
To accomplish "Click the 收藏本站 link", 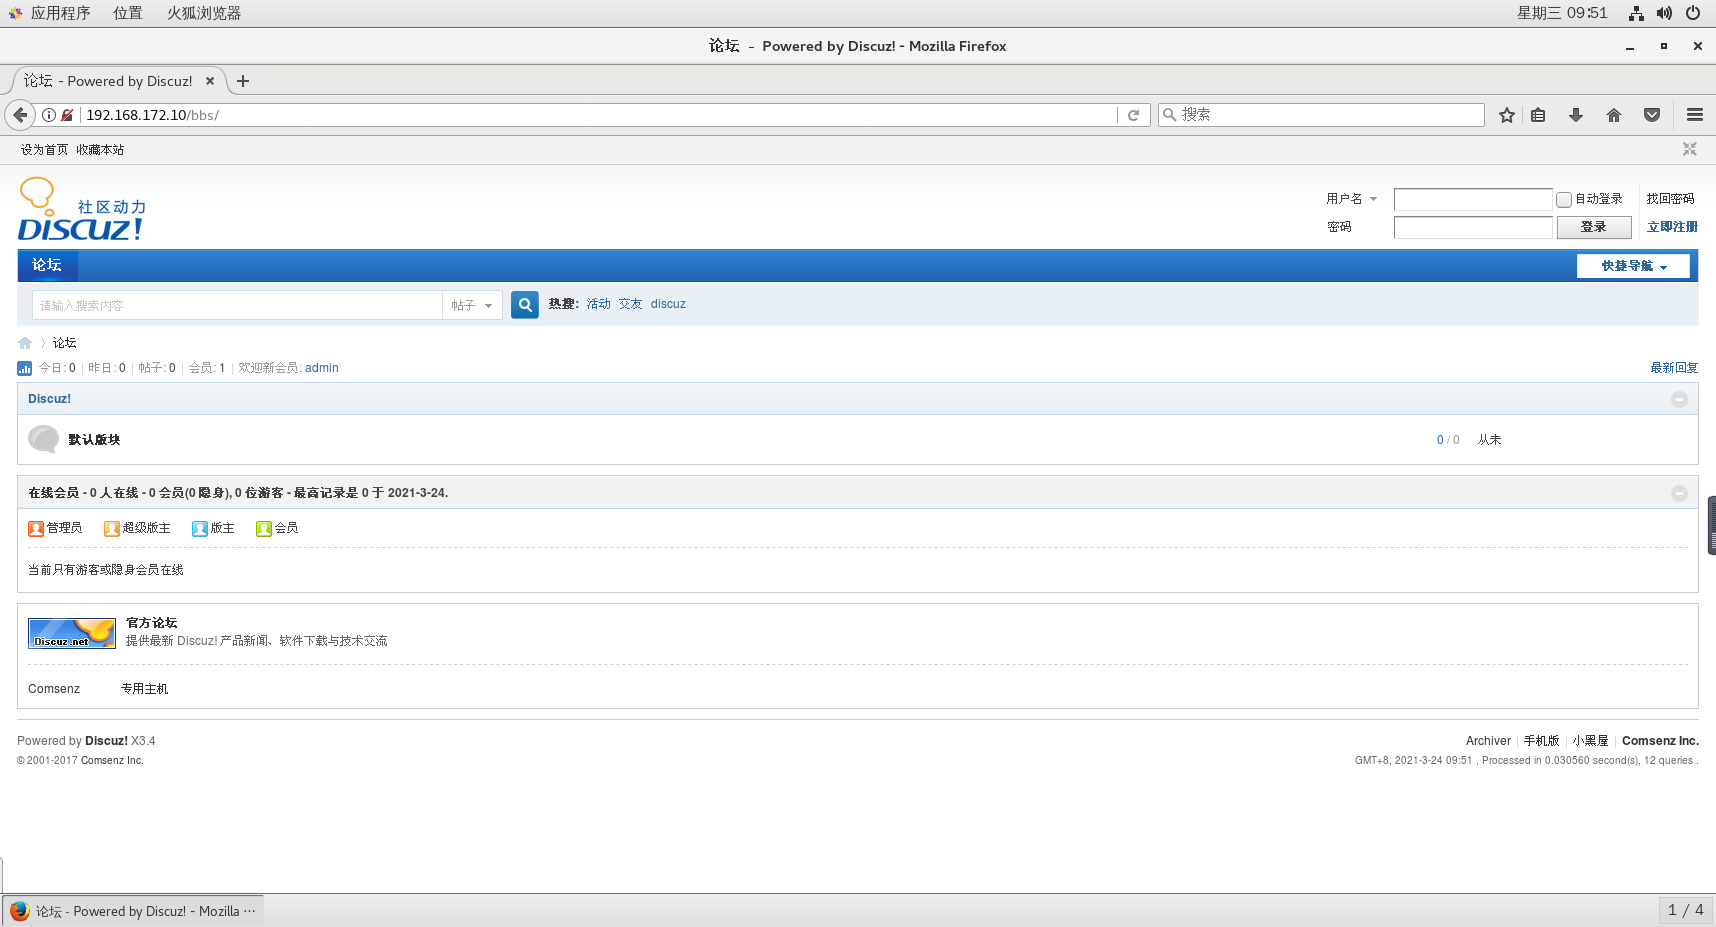I will point(100,150).
